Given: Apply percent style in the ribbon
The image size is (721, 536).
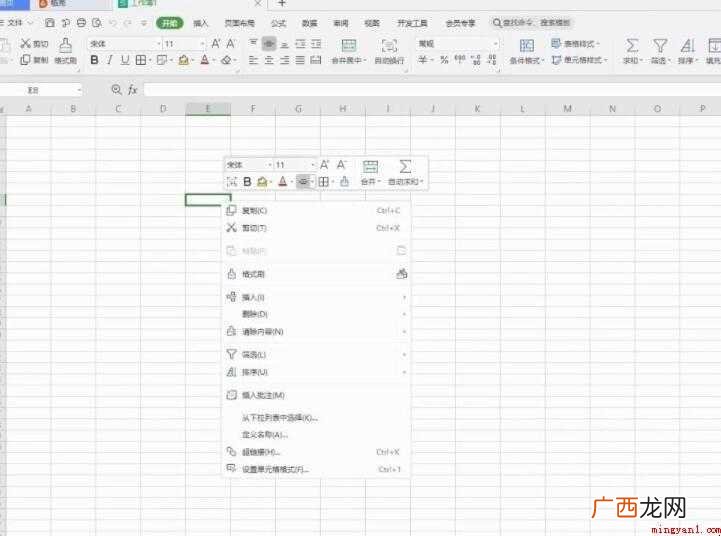Looking at the screenshot, I should tap(444, 60).
